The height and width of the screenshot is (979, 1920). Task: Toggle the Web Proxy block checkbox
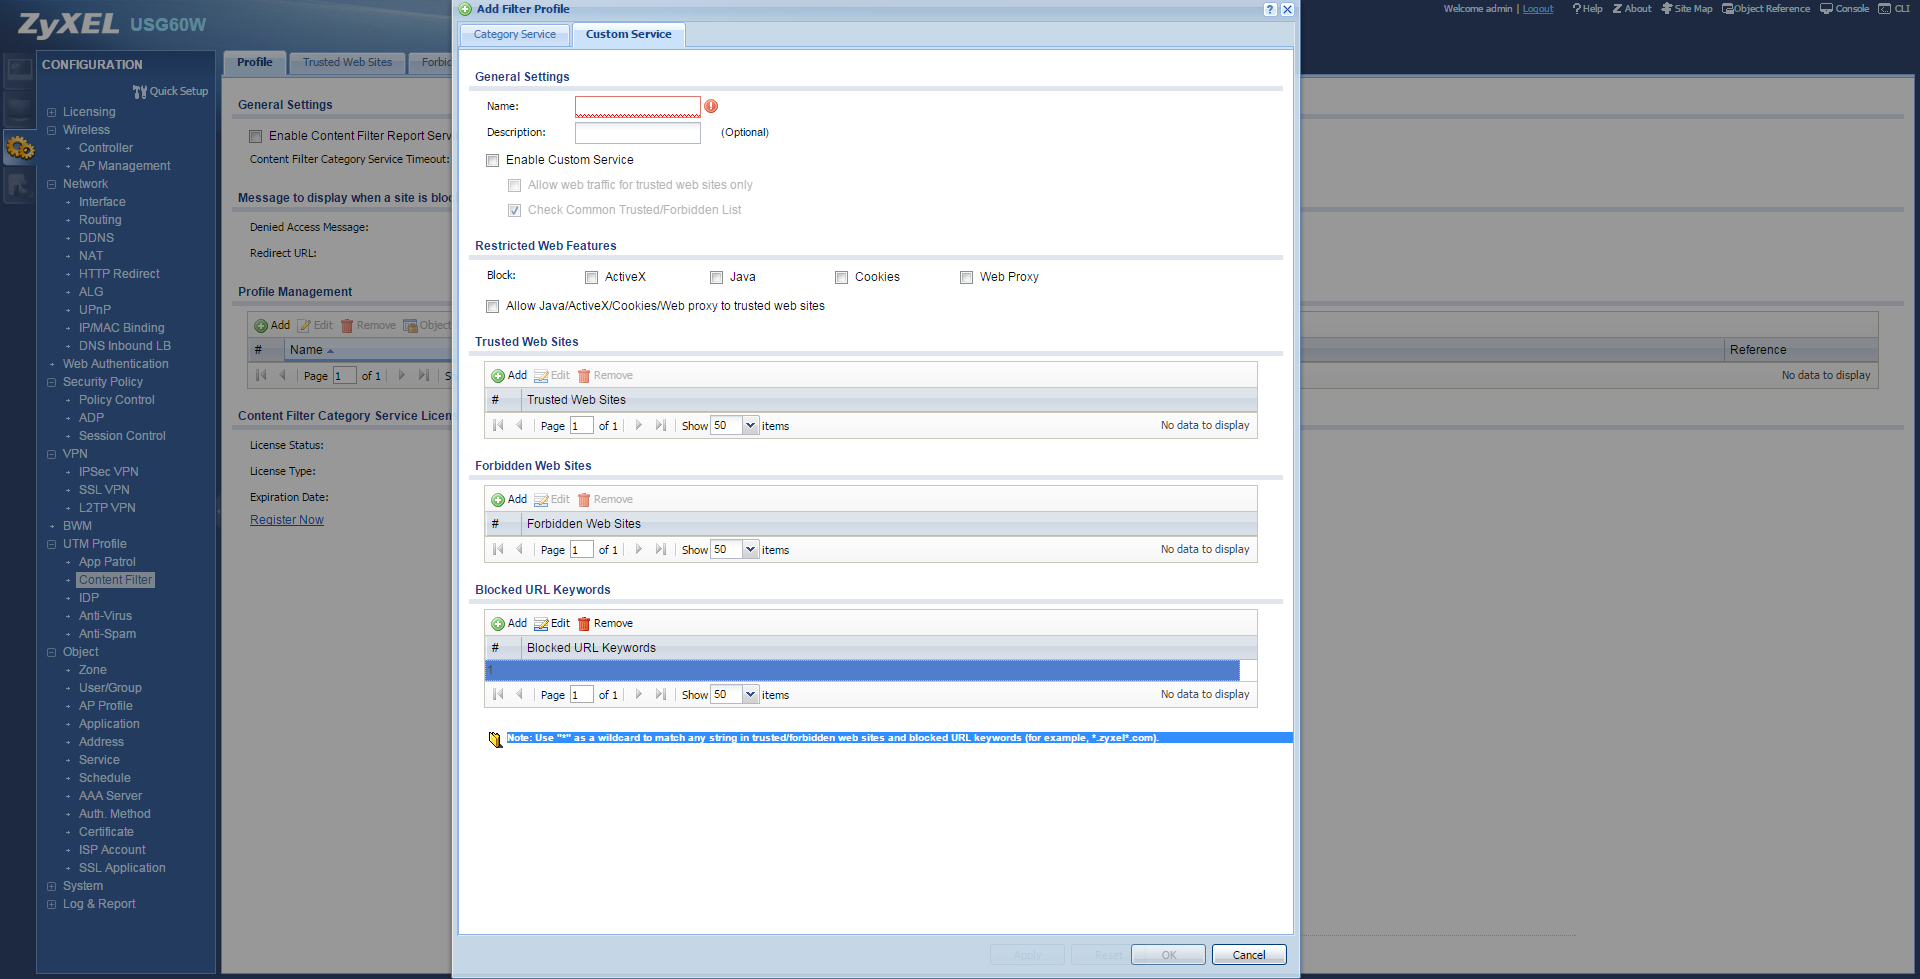[x=967, y=278]
